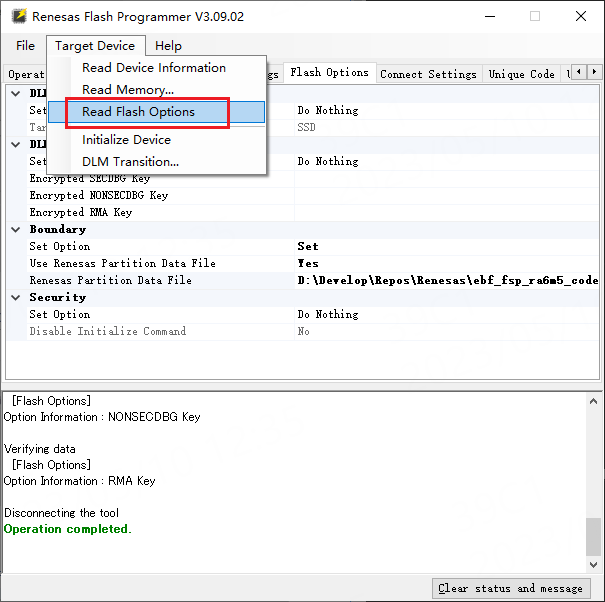Viewport: 605px width, 602px height.
Task: Open the Boundary Set Option value 'Set'
Action: 447,247
